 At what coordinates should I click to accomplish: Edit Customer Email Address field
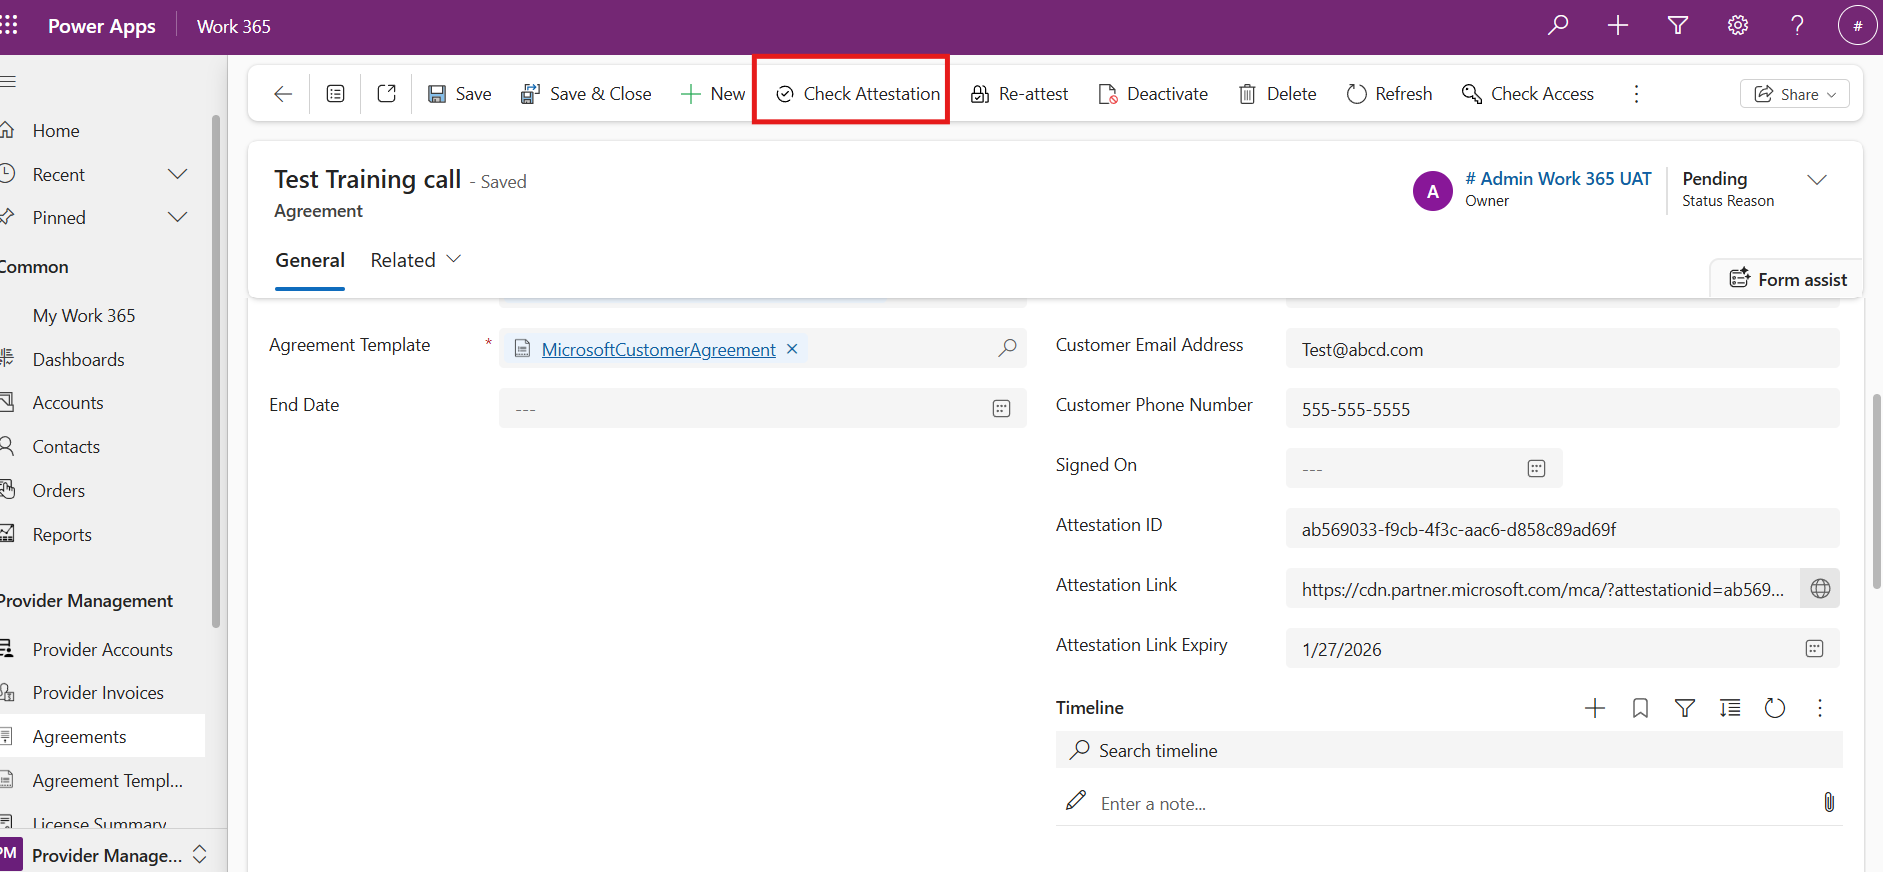click(x=1563, y=348)
